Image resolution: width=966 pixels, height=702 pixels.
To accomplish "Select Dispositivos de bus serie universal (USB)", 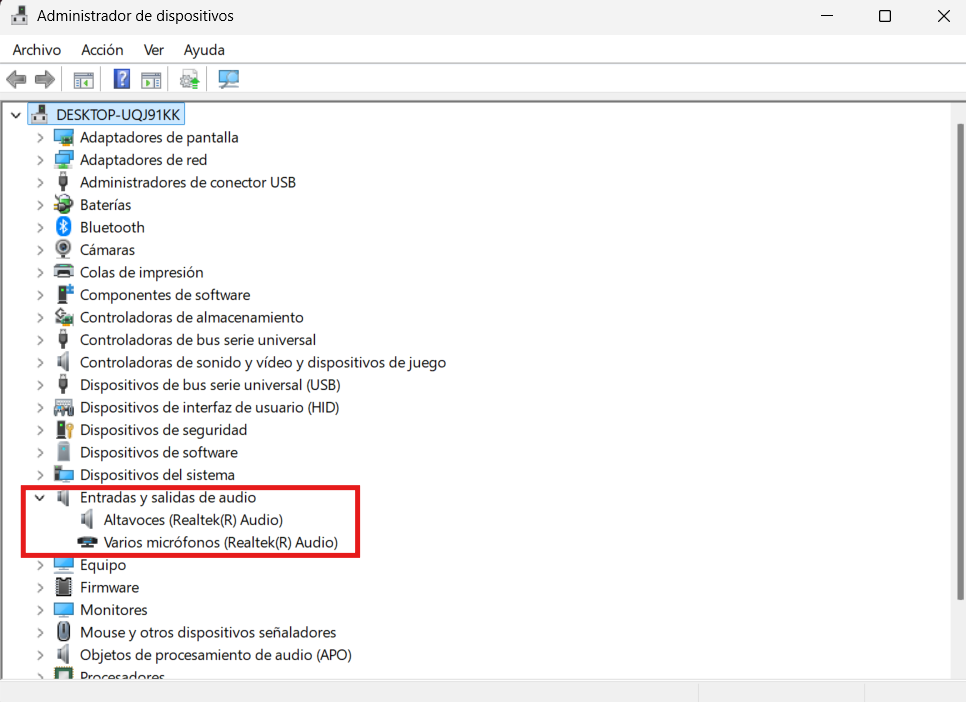I will coord(210,385).
